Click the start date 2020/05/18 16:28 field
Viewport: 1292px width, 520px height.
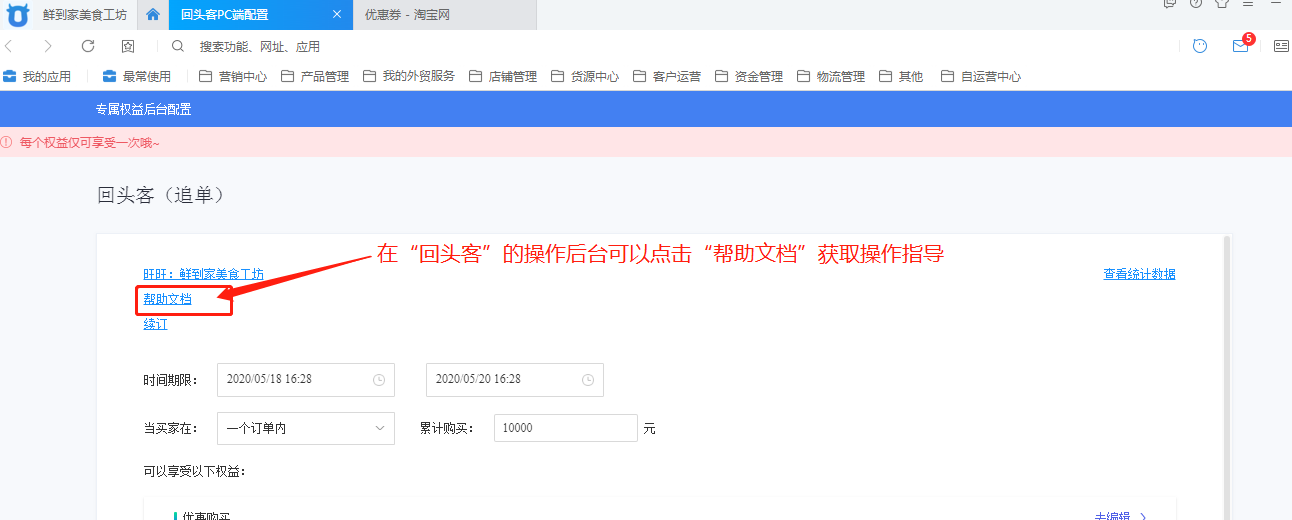click(306, 380)
